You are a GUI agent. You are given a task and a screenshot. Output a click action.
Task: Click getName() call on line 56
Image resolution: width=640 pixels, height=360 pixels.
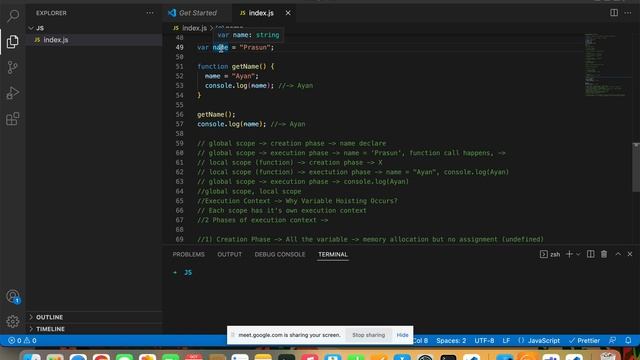coord(216,115)
